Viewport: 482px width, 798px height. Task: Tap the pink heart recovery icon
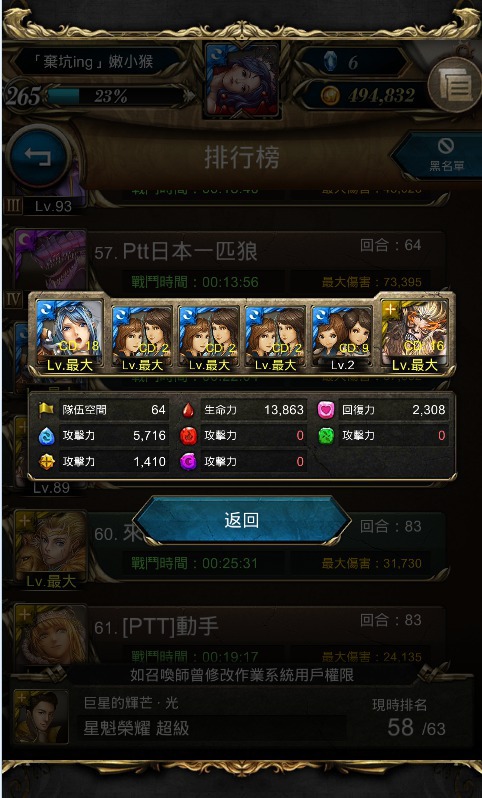(326, 409)
